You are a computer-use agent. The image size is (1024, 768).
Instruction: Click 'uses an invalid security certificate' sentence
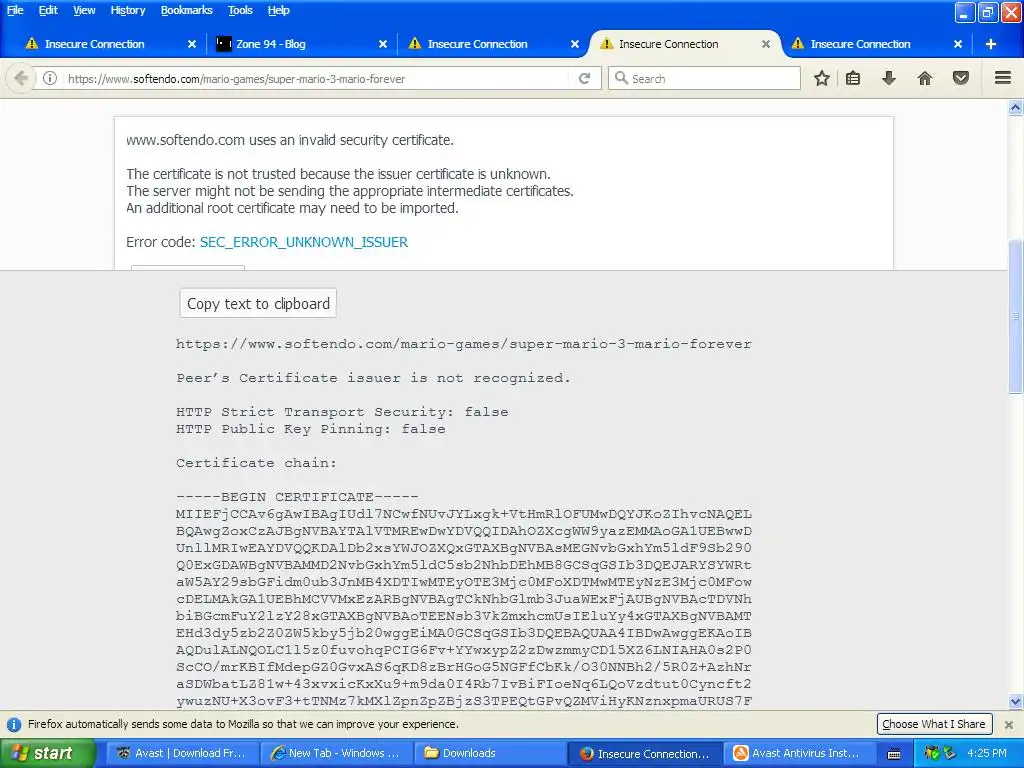(289, 140)
